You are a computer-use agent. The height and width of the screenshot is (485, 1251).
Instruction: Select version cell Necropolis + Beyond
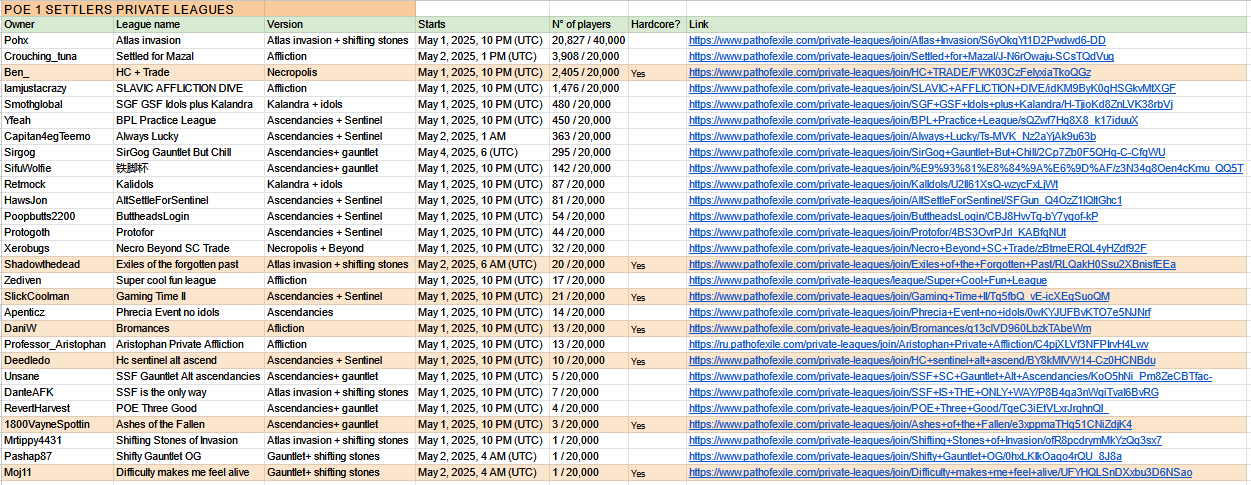(x=339, y=248)
